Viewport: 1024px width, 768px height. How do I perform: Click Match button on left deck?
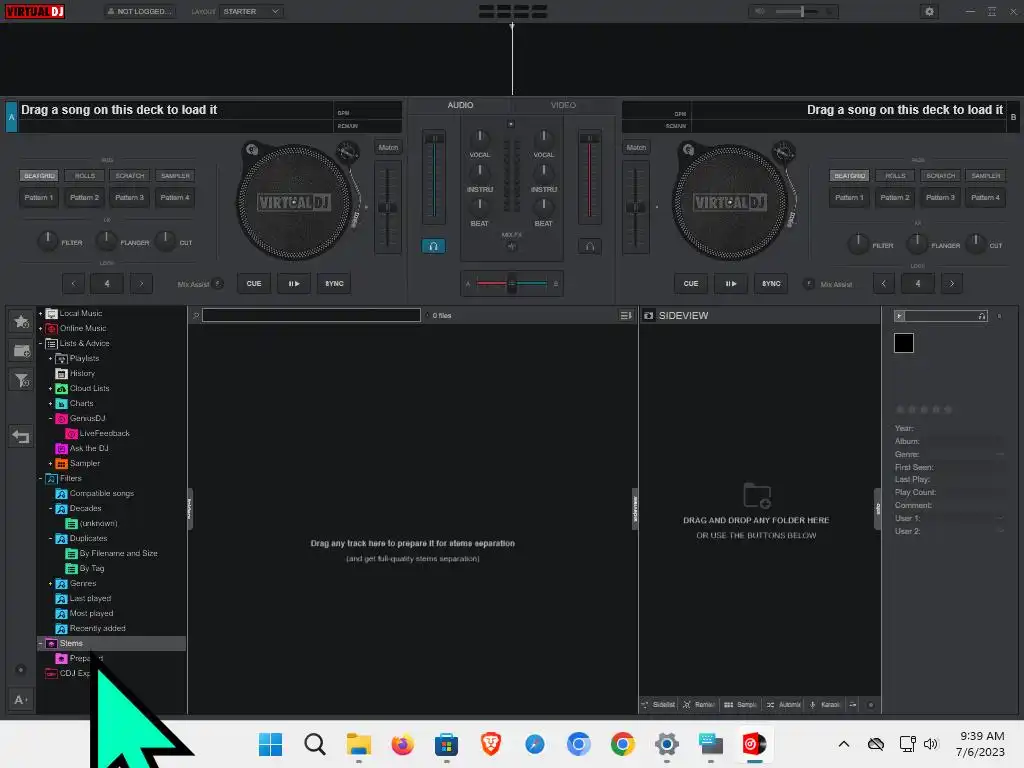click(x=388, y=148)
